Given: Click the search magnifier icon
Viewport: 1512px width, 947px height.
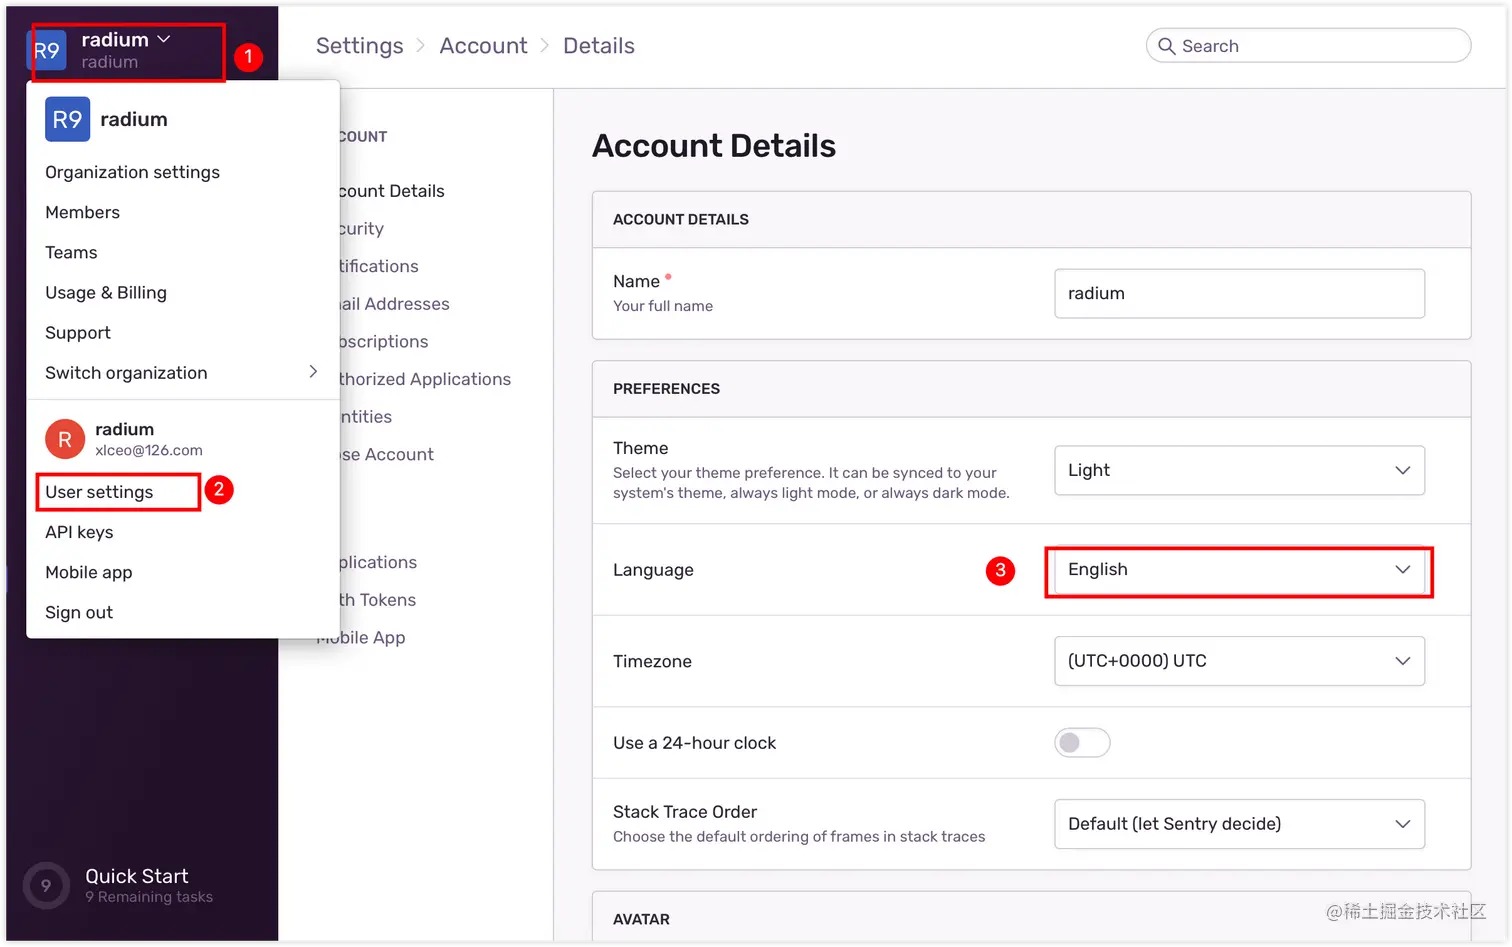Looking at the screenshot, I should coord(1167,45).
